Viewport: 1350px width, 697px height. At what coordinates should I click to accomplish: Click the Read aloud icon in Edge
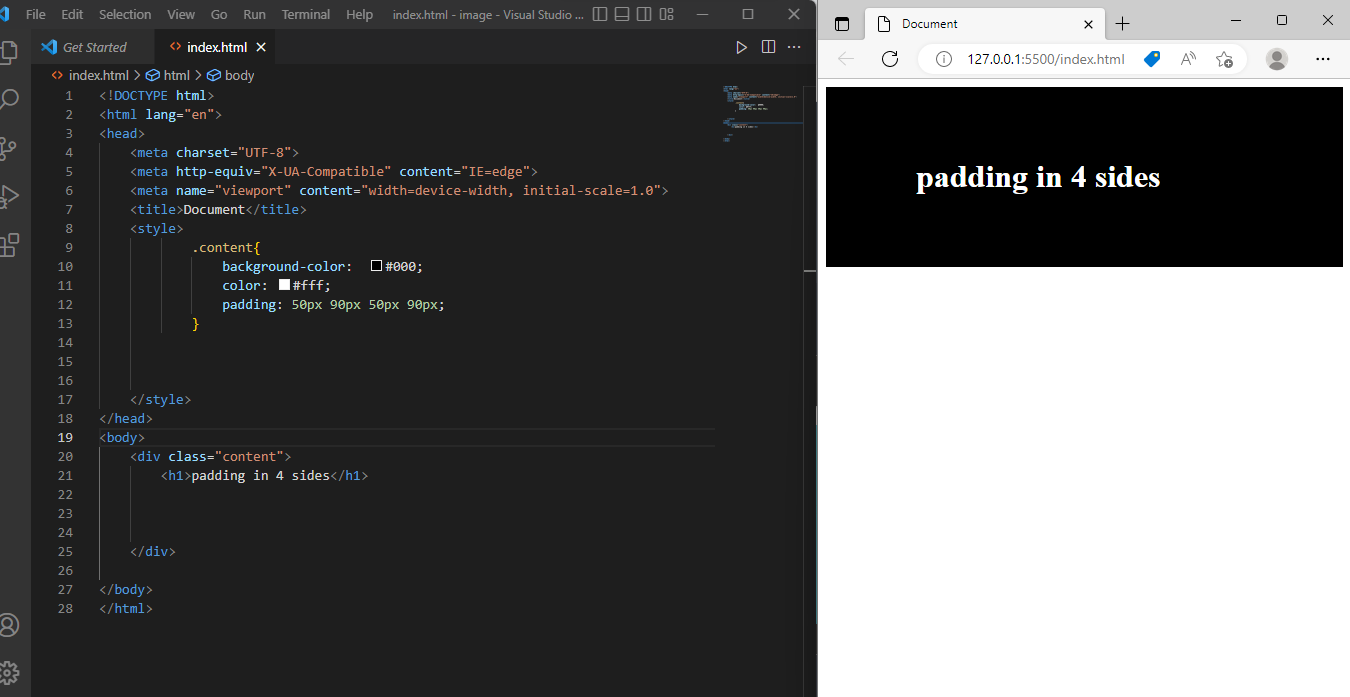pos(1188,59)
